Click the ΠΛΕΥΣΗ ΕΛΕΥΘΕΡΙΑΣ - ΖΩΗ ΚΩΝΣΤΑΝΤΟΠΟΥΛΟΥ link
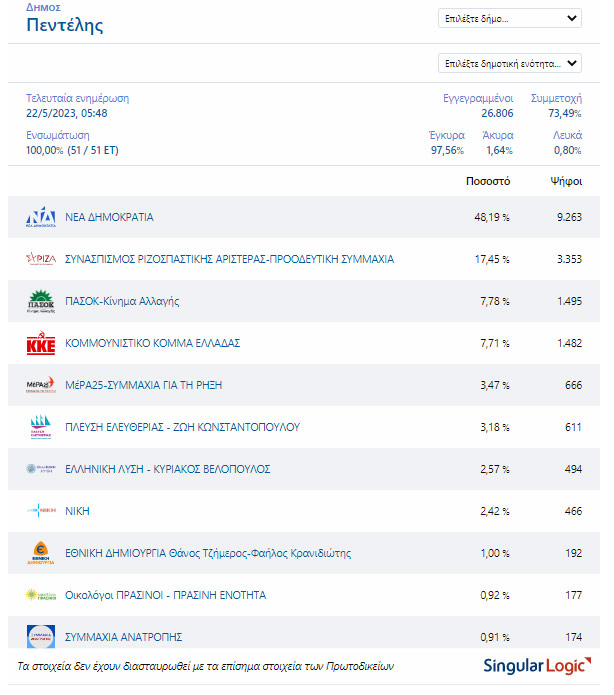 click(183, 427)
